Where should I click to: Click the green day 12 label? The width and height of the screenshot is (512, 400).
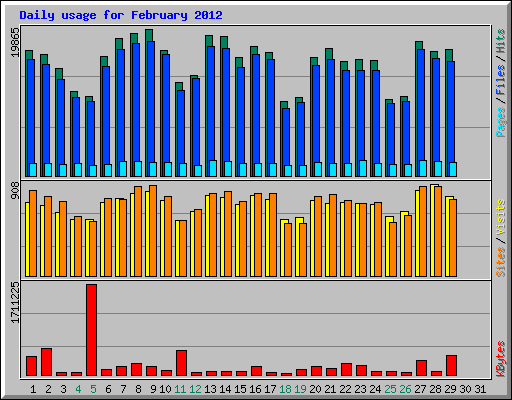(x=195, y=389)
